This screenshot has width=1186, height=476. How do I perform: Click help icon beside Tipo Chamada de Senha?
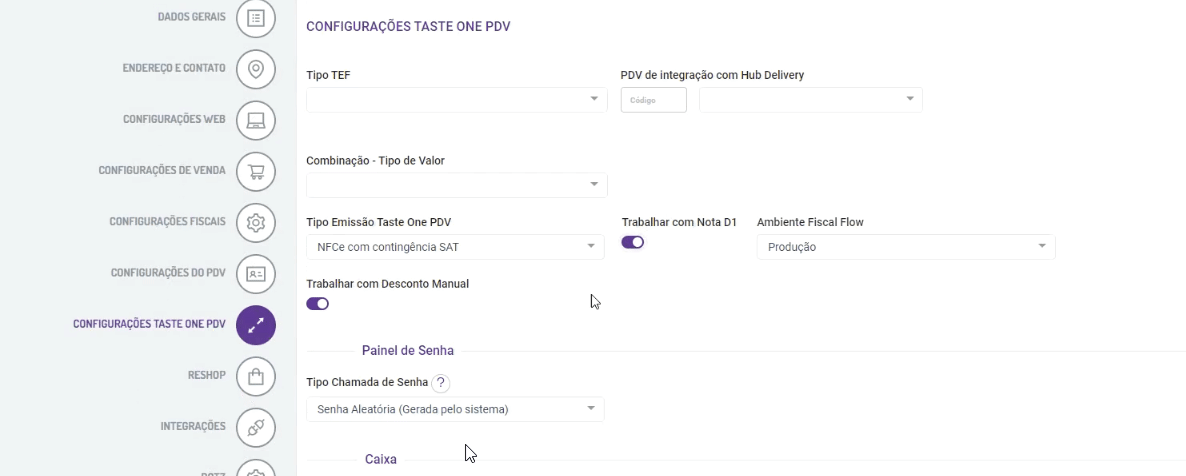(x=441, y=382)
